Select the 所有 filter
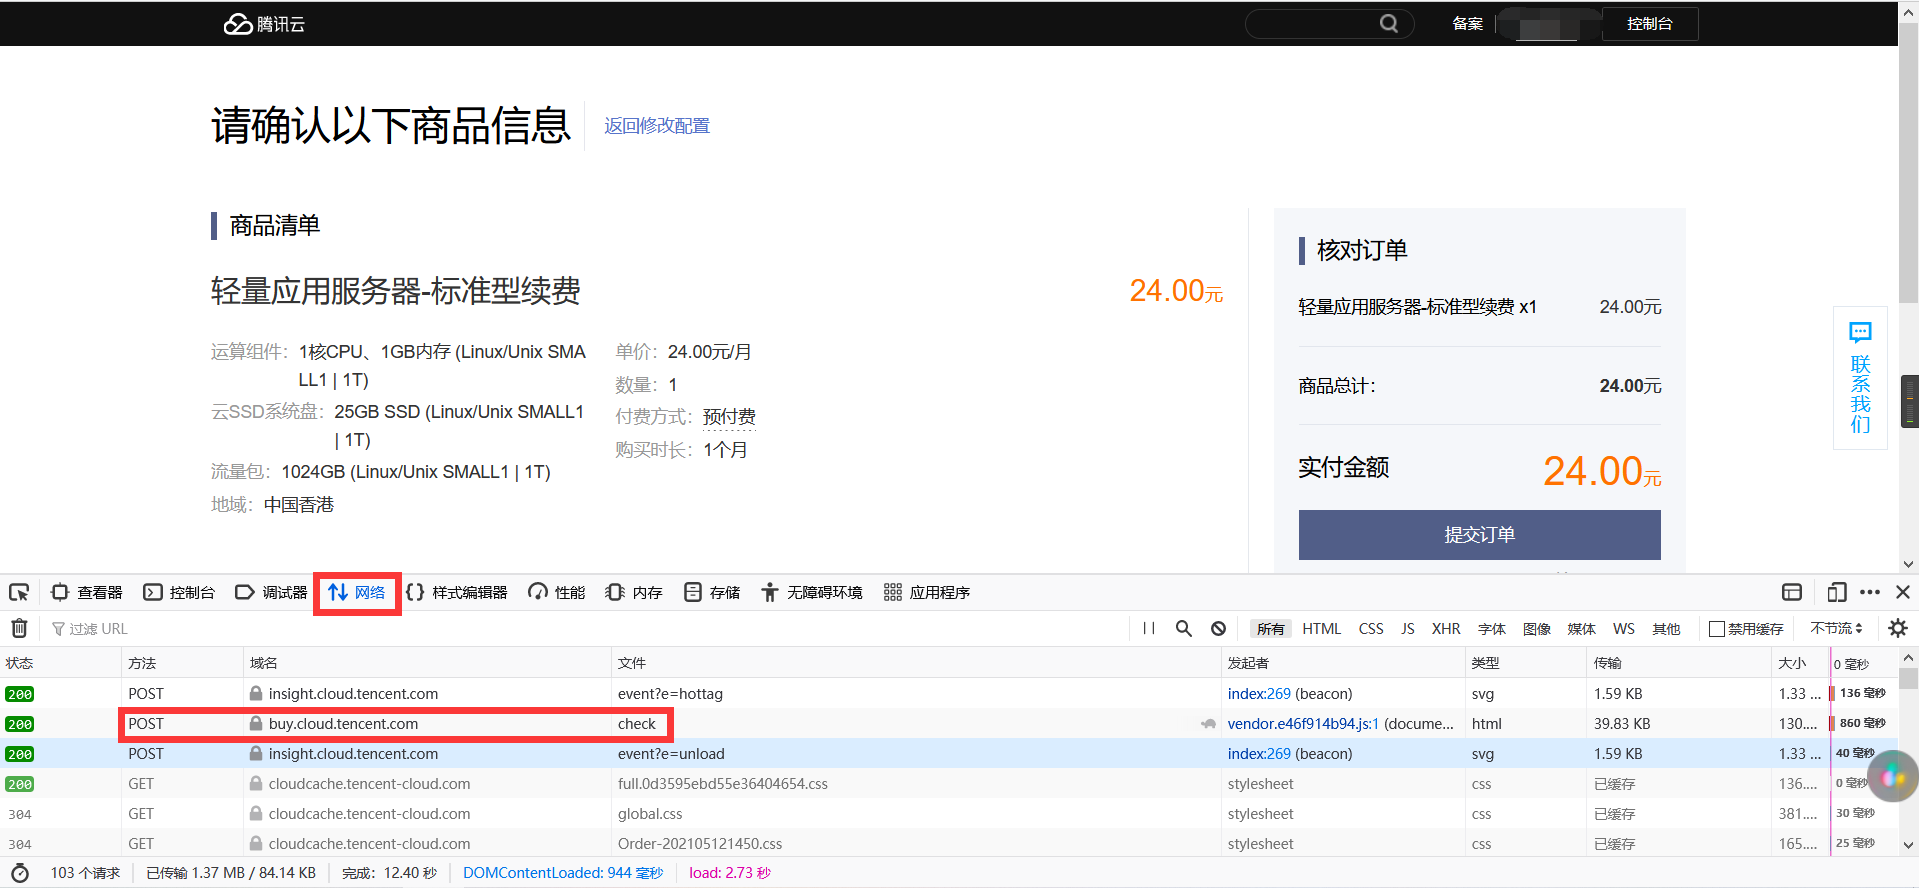 click(x=1270, y=628)
